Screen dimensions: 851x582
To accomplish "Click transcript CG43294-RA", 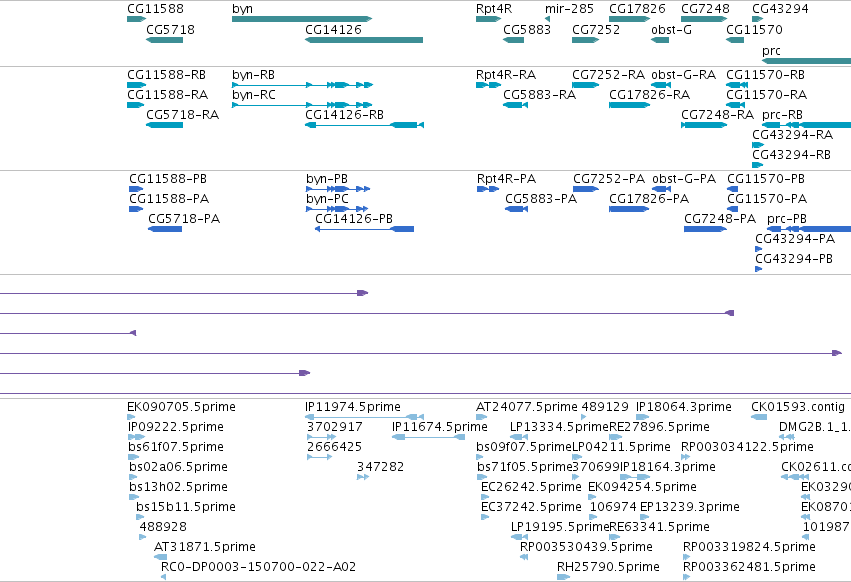I will tap(758, 145).
